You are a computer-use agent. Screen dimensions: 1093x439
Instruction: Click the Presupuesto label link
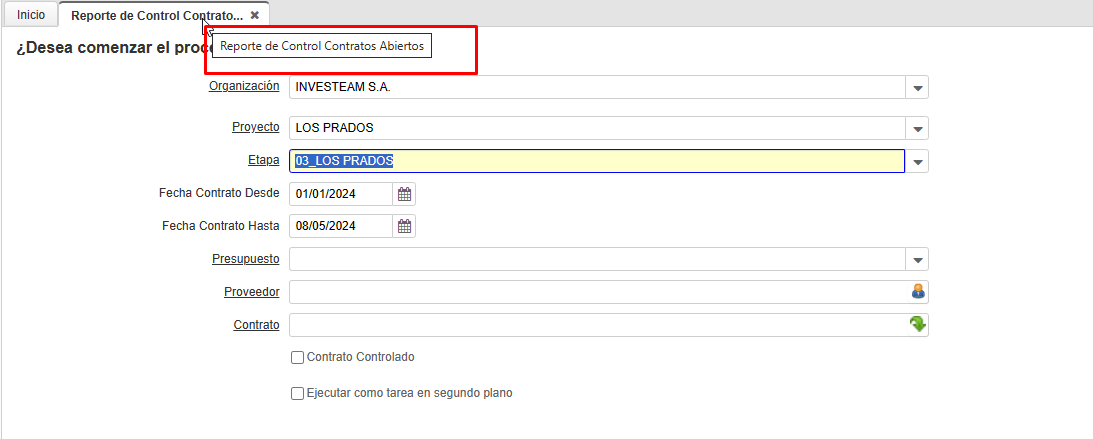pos(245,259)
